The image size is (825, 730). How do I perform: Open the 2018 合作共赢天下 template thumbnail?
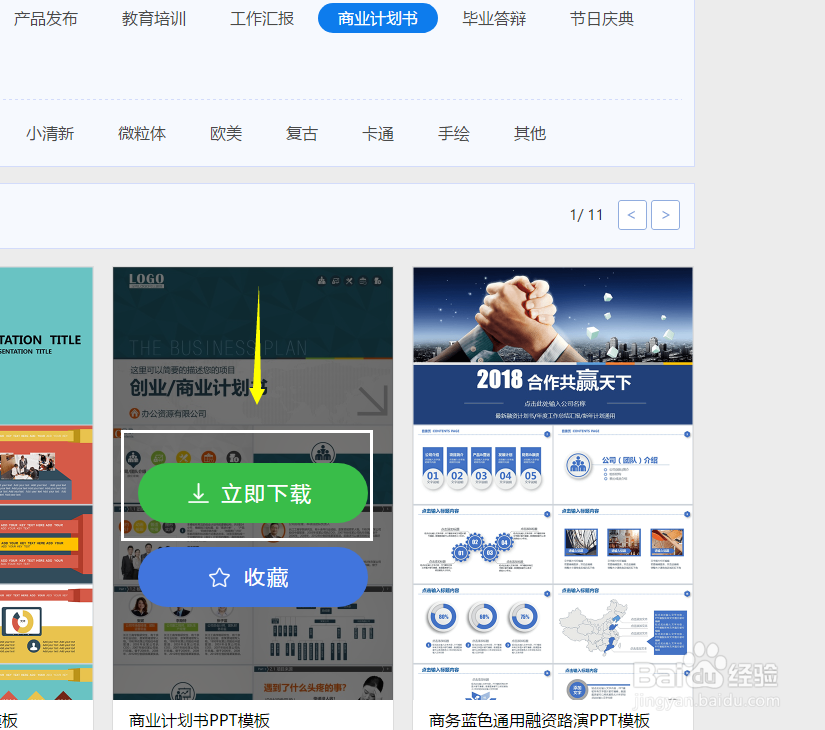[553, 484]
